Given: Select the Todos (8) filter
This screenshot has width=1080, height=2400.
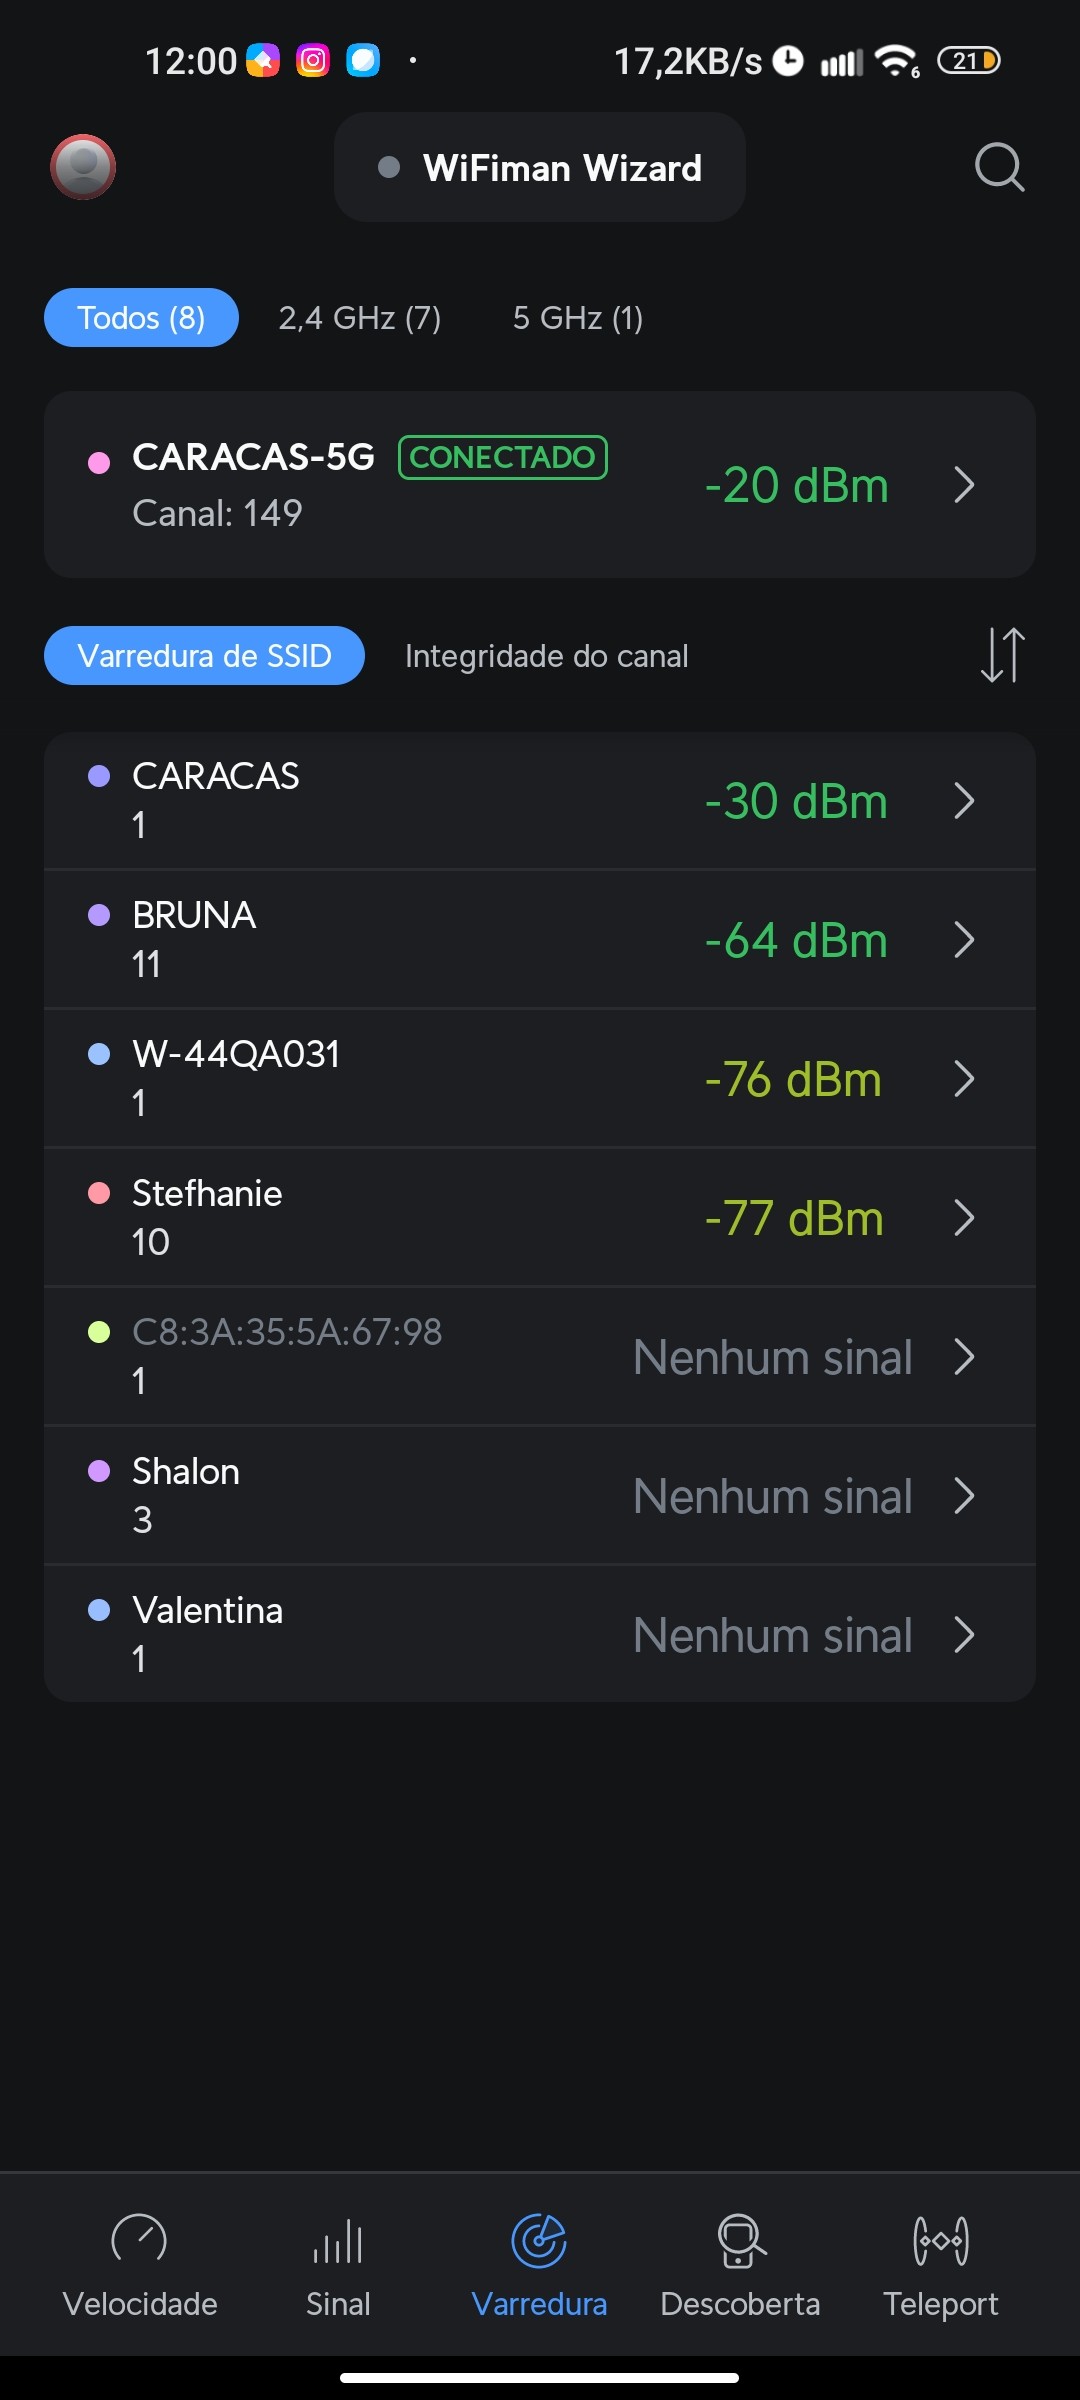Looking at the screenshot, I should point(141,318).
